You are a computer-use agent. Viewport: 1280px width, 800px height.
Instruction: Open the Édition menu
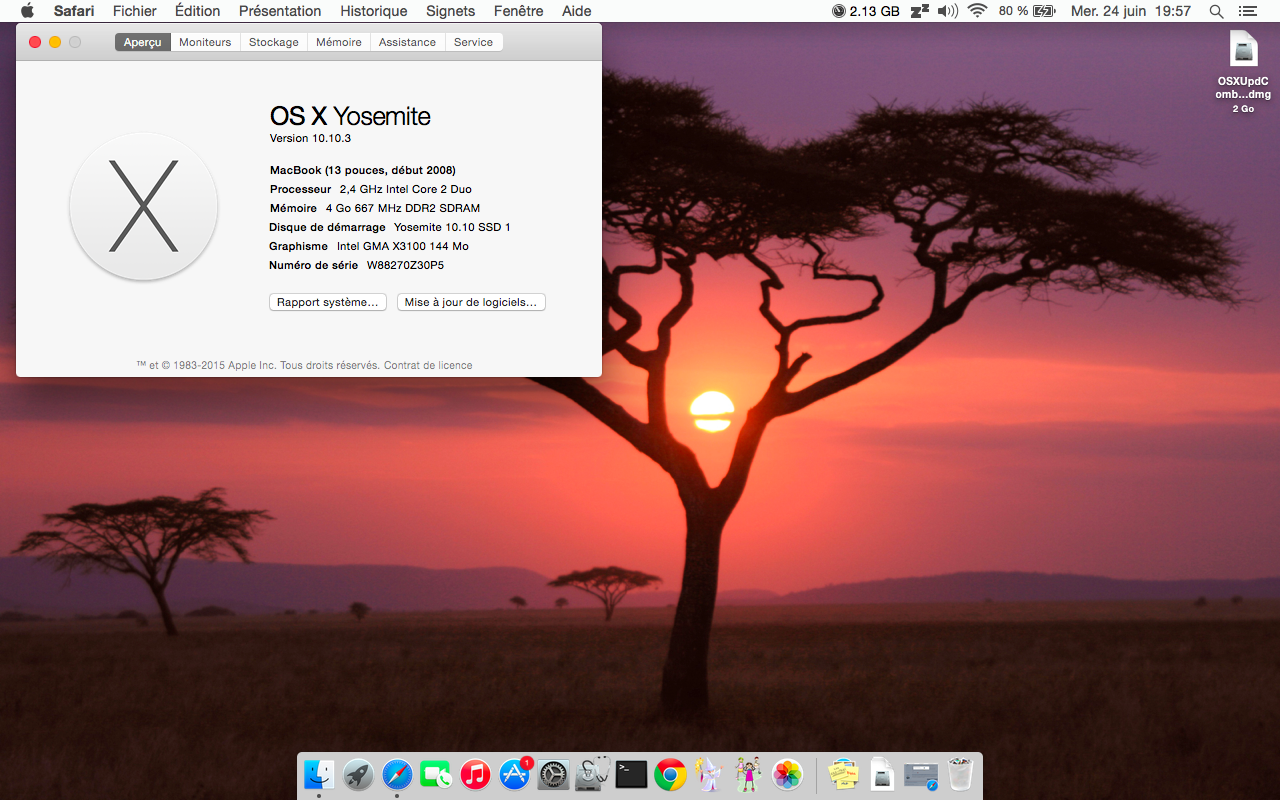point(197,11)
